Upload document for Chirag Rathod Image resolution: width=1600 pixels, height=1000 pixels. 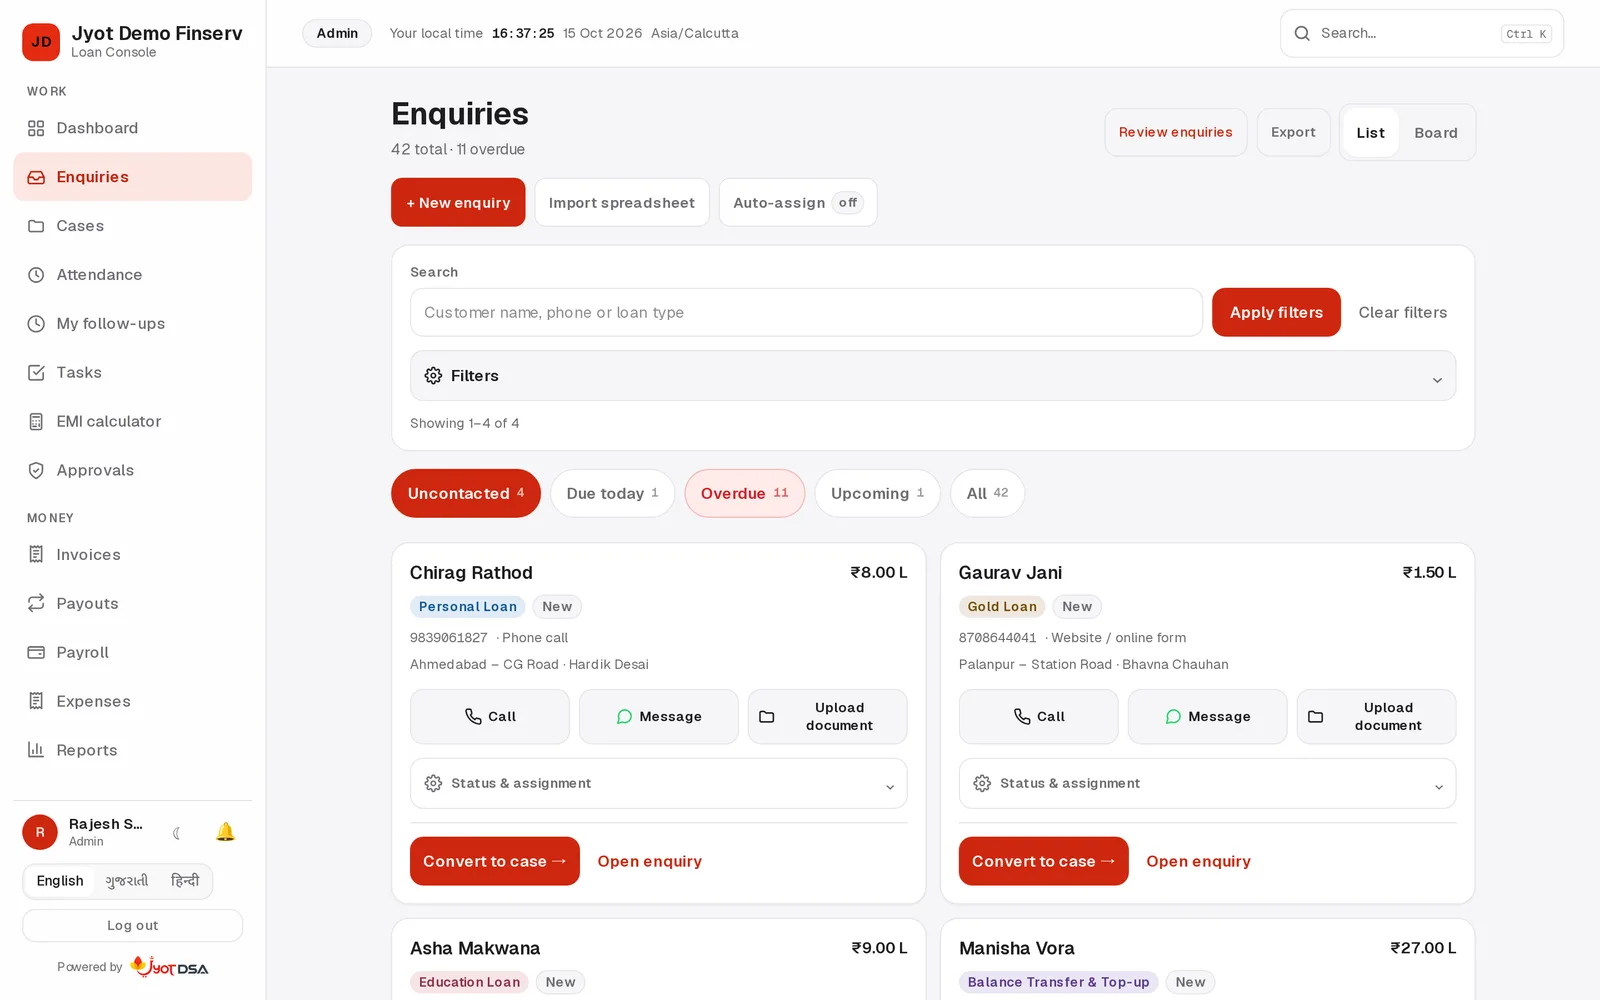pos(828,717)
